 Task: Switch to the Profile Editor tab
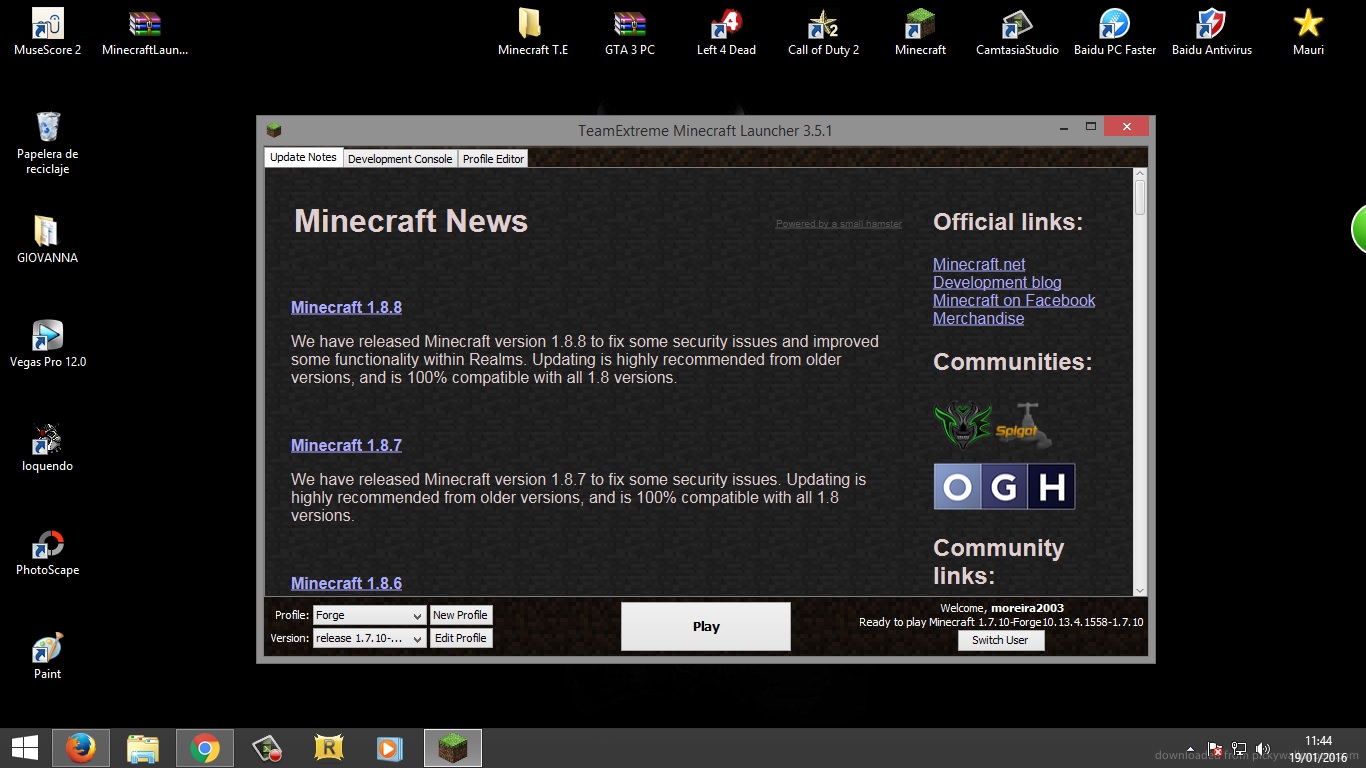pos(493,158)
